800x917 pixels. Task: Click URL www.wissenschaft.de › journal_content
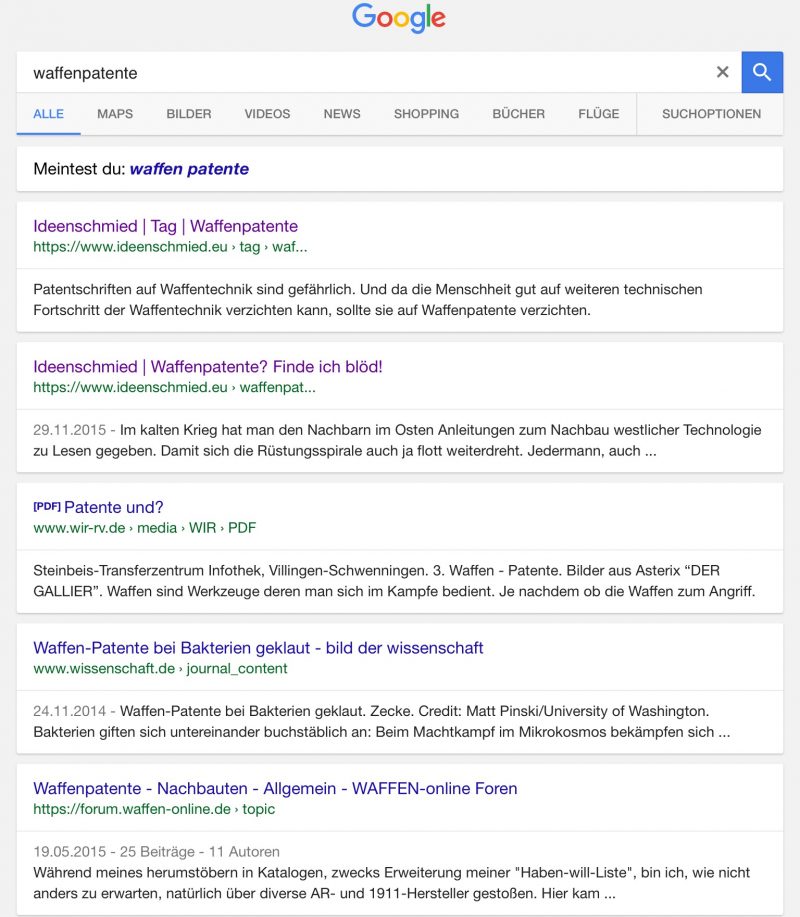[160, 668]
